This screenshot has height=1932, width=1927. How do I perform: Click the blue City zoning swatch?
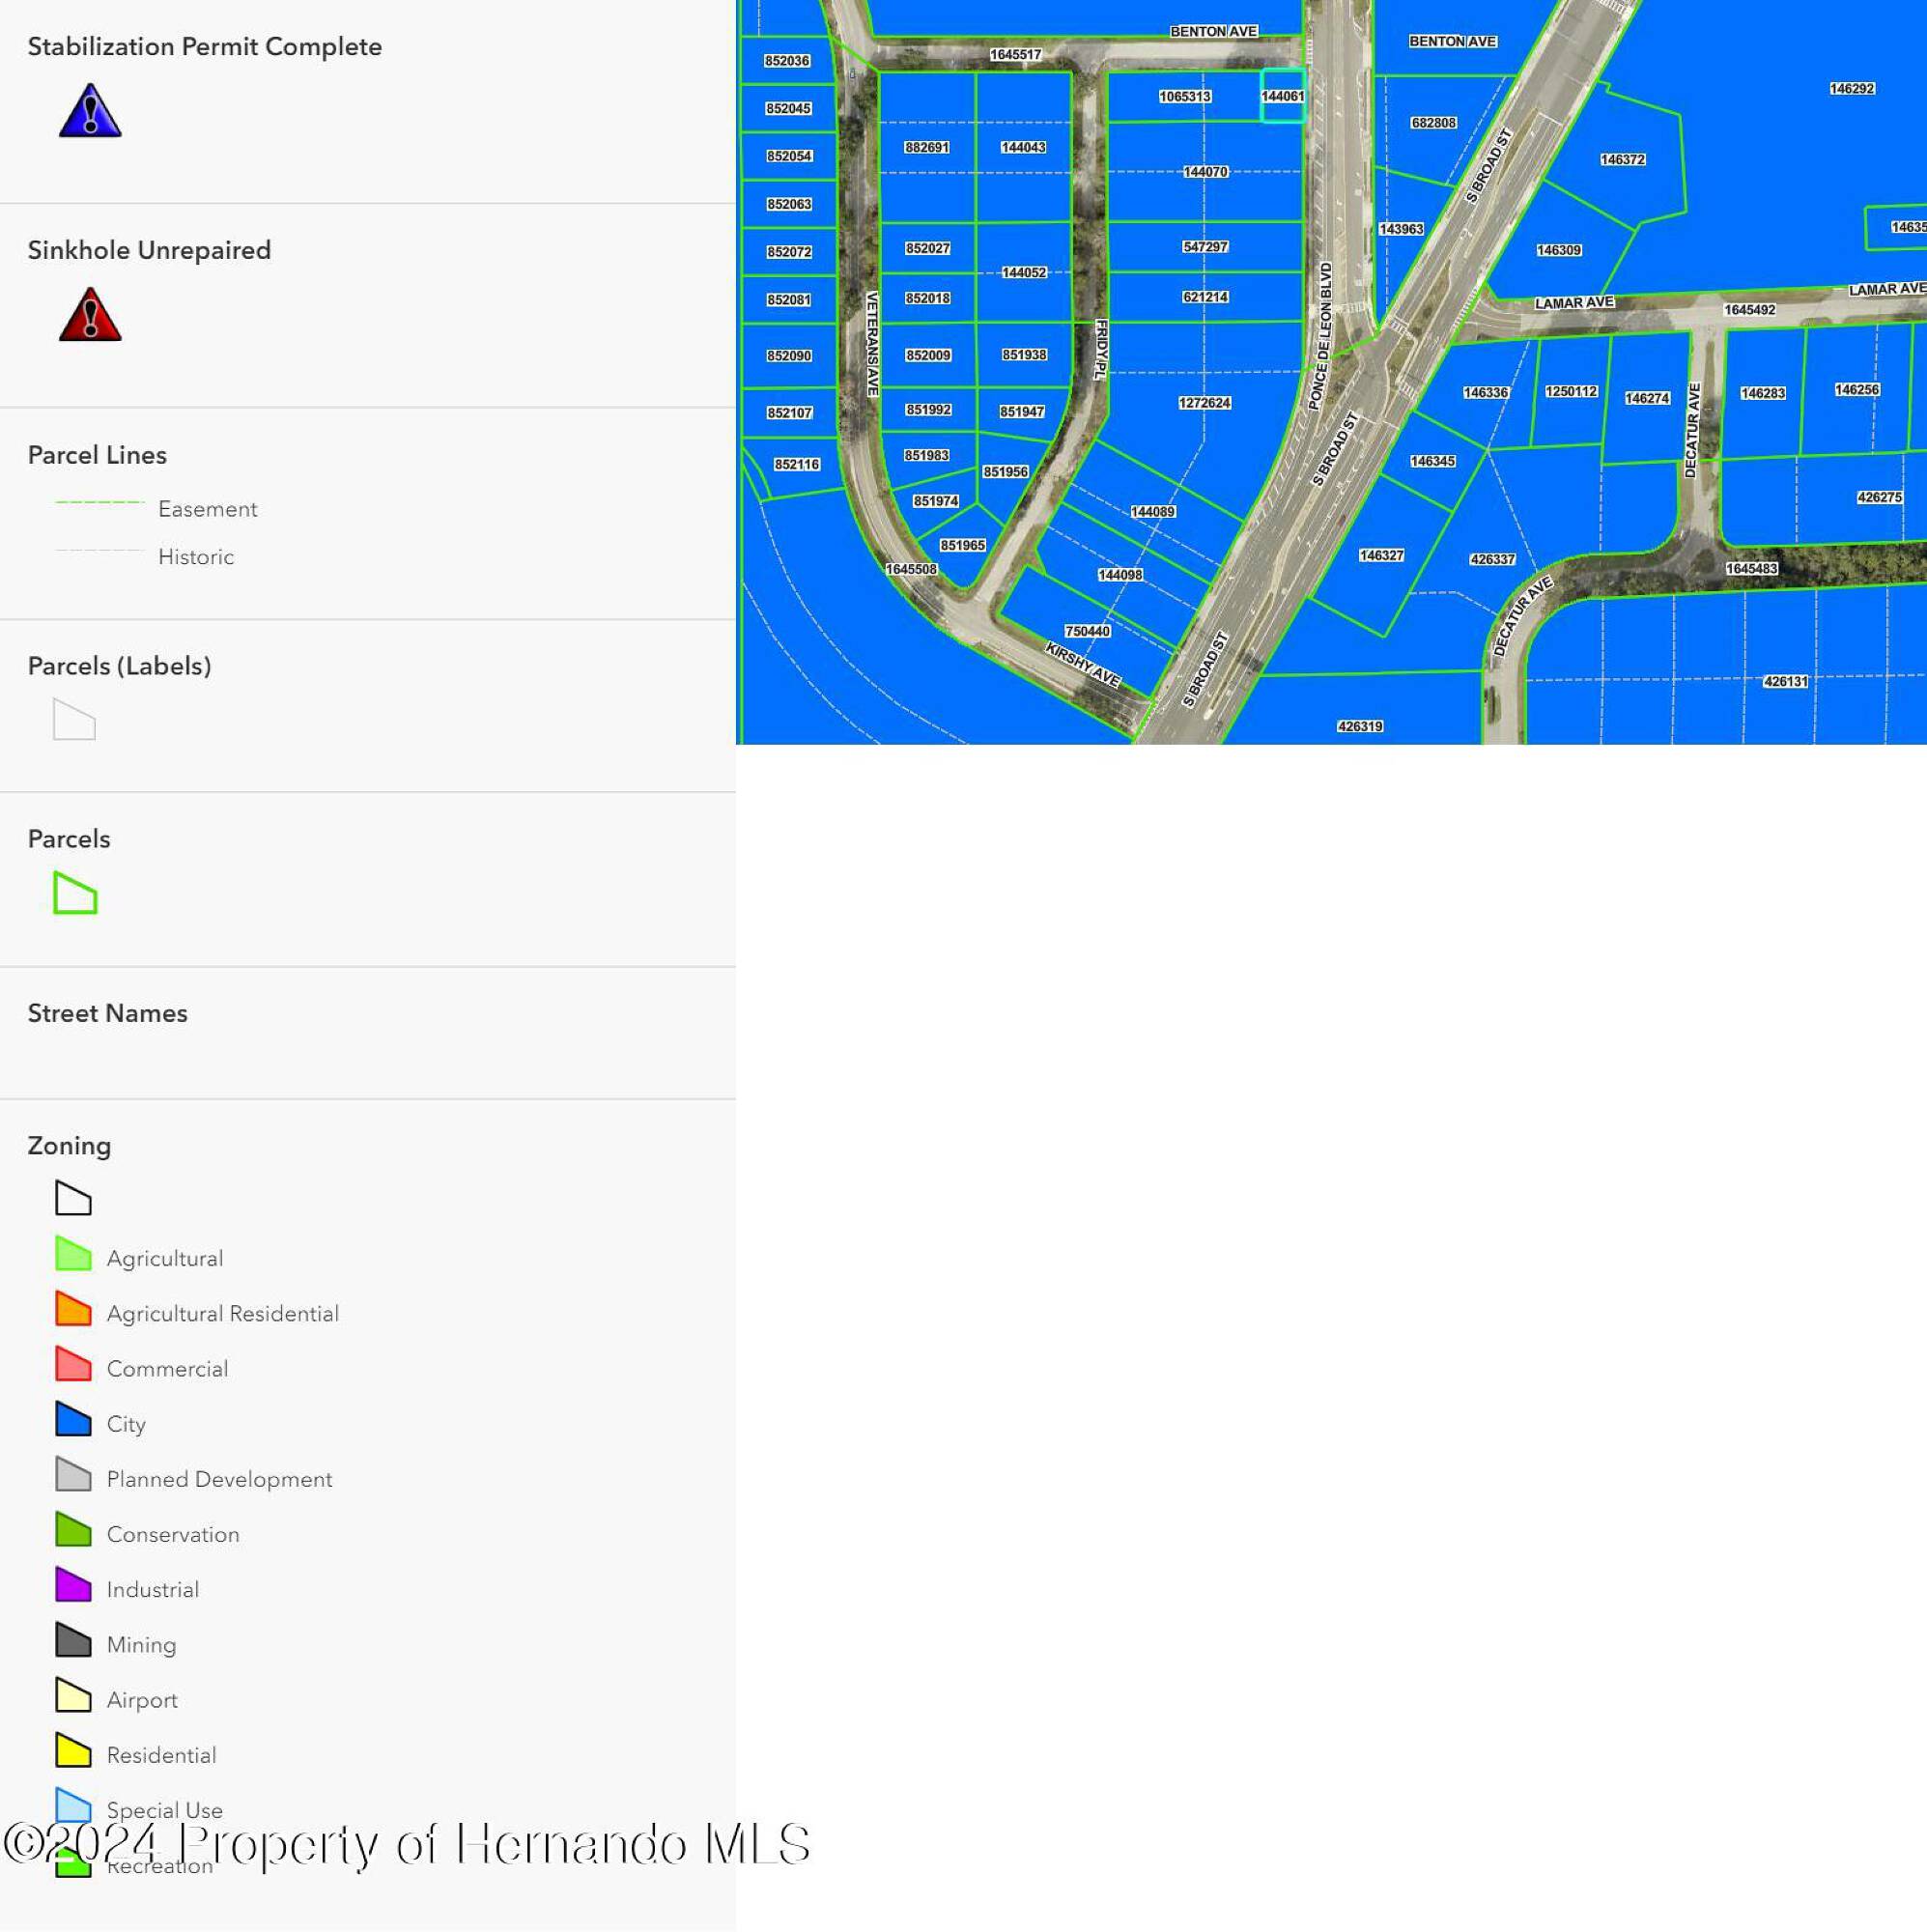pyautogui.click(x=73, y=1419)
